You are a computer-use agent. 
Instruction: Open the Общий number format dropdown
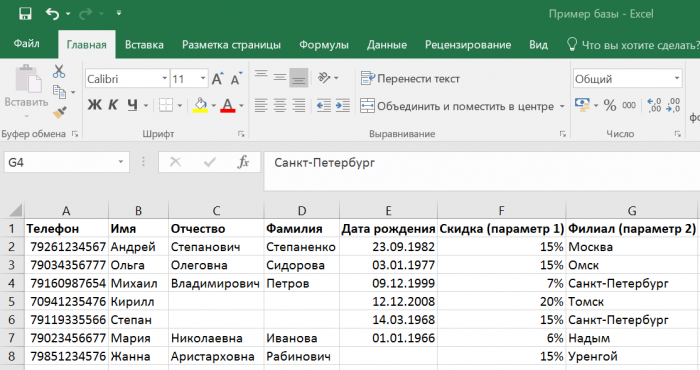coord(677,79)
